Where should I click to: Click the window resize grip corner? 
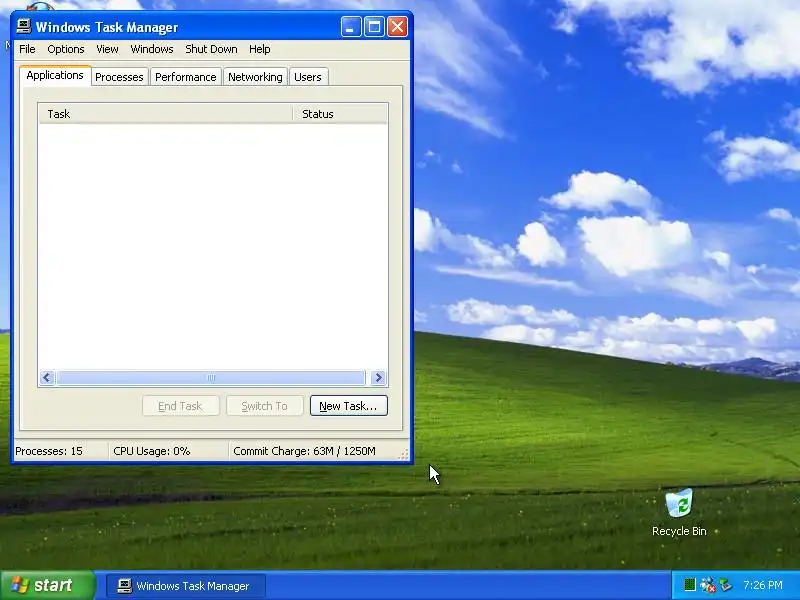pos(404,454)
